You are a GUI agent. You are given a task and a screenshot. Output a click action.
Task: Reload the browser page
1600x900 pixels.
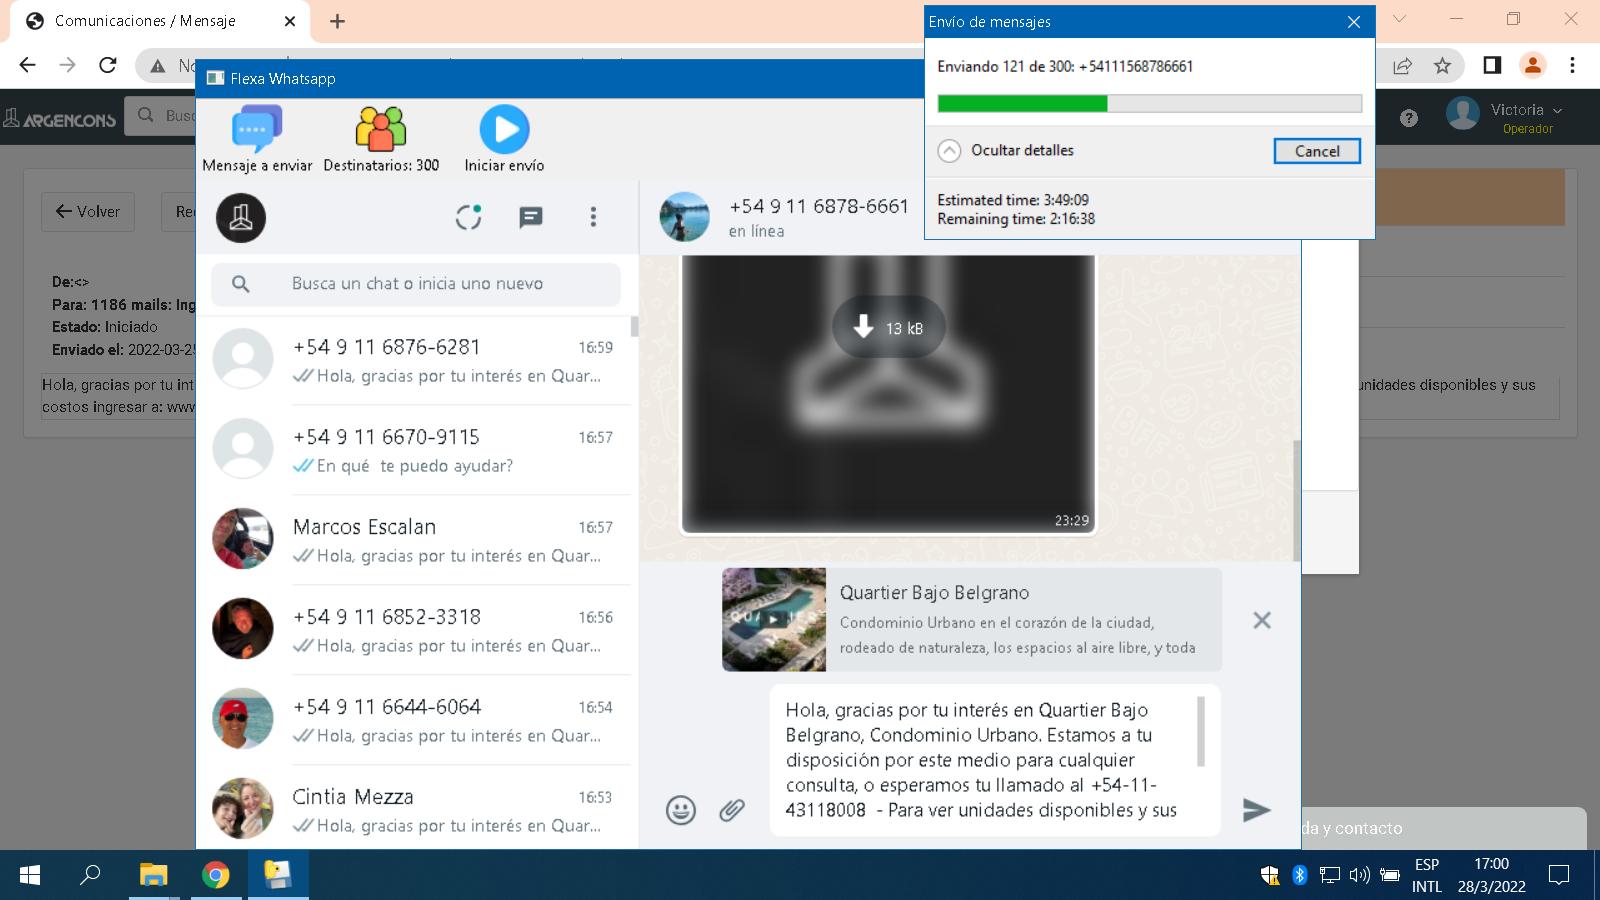[107, 65]
